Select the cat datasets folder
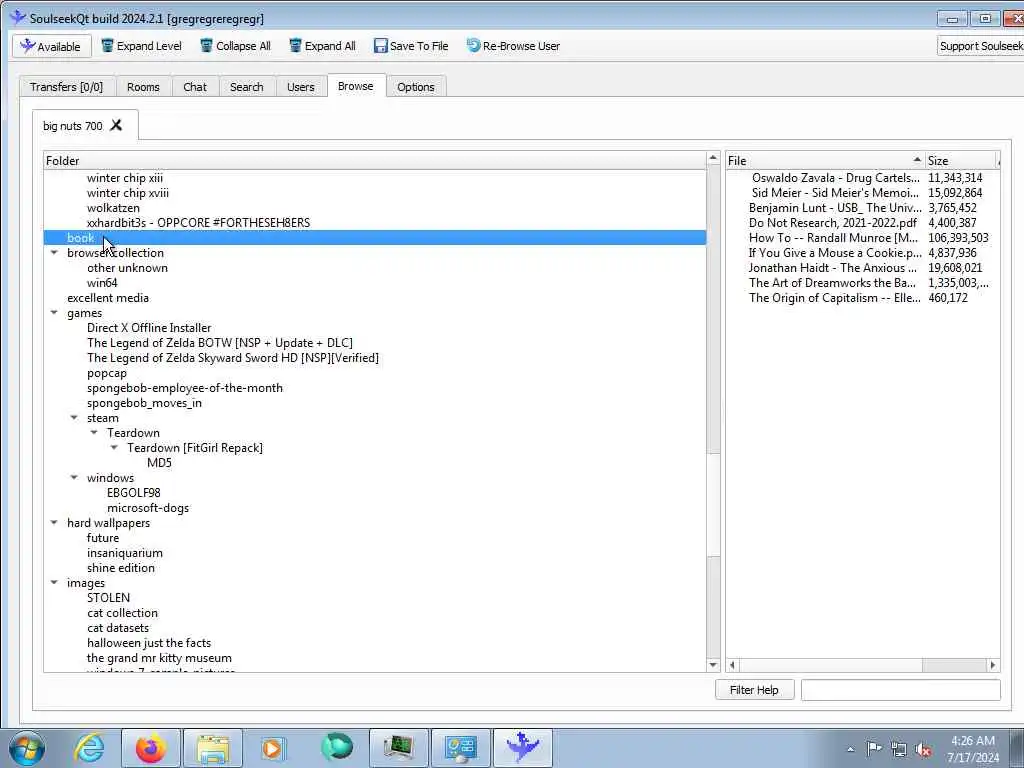 tap(118, 628)
